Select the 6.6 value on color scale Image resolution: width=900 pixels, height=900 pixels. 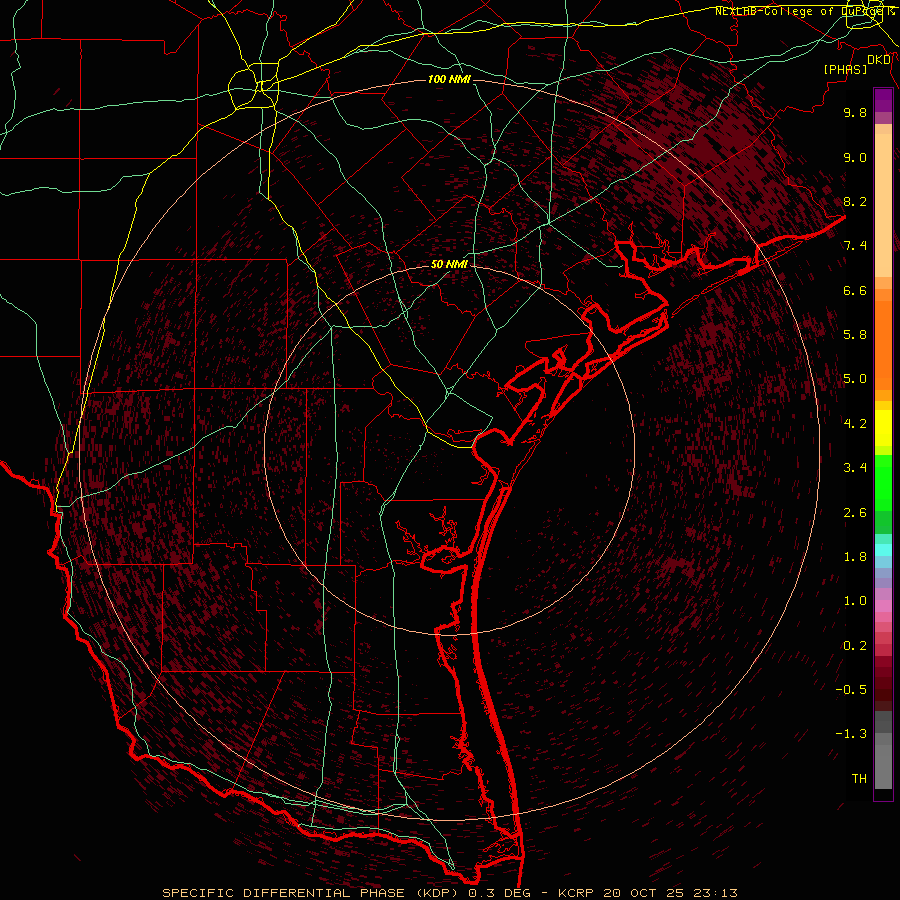(855, 290)
